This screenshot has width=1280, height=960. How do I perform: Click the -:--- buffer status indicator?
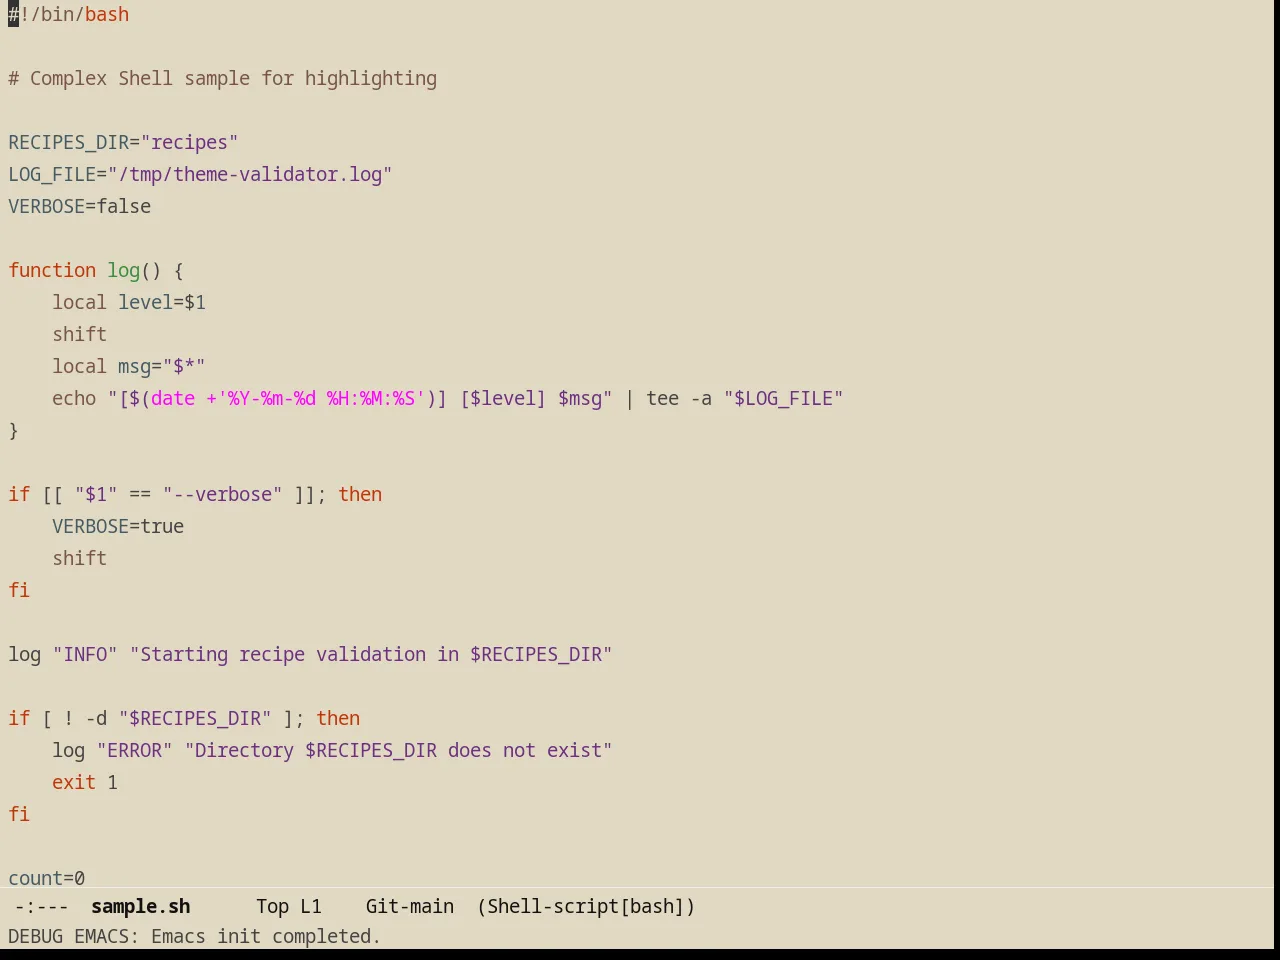click(x=41, y=906)
